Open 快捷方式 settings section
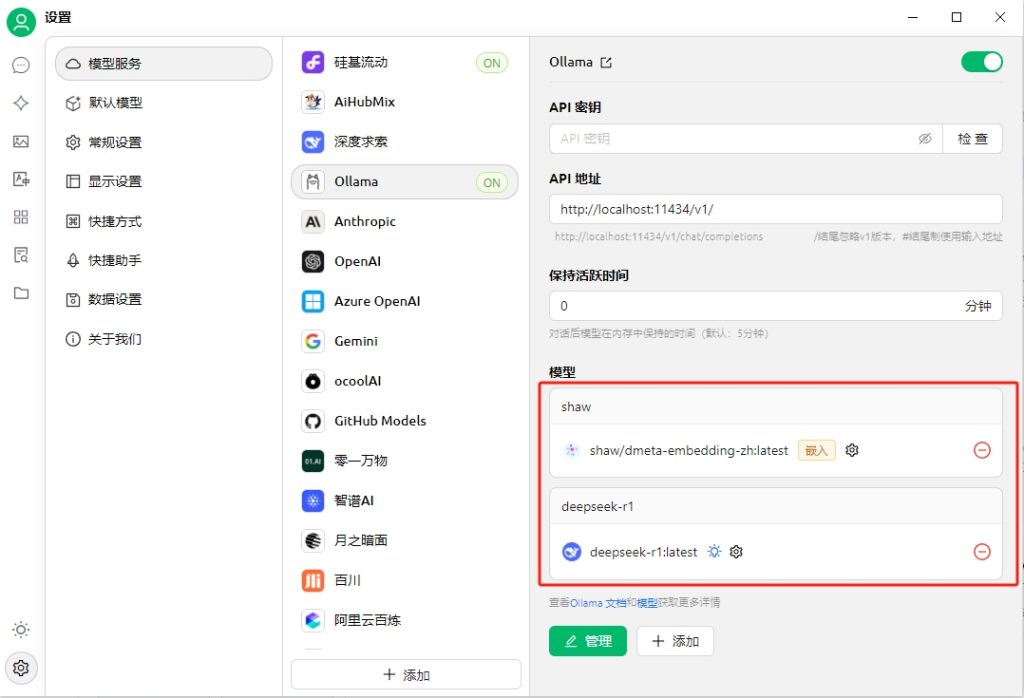The width and height of the screenshot is (1024, 698). coord(164,221)
